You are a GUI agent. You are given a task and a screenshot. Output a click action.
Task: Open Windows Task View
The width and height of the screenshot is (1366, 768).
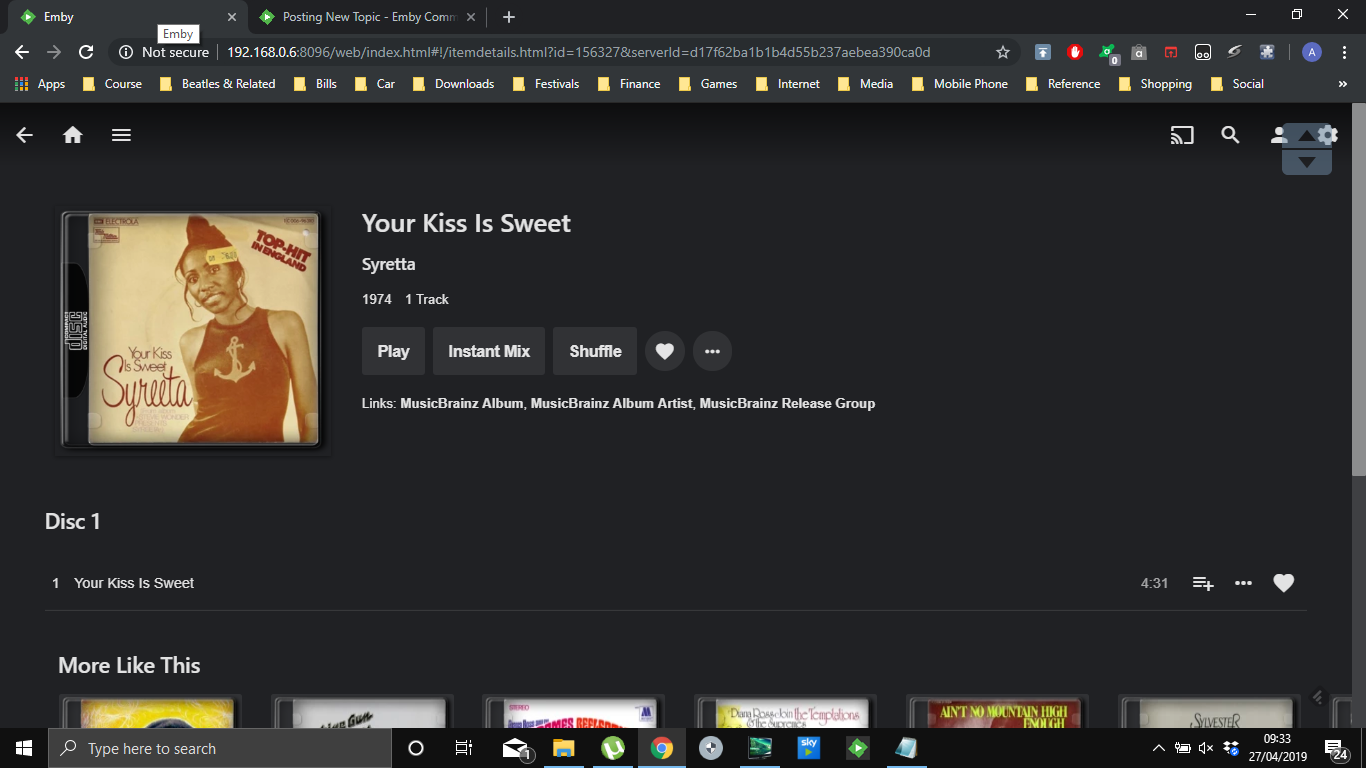coord(464,748)
